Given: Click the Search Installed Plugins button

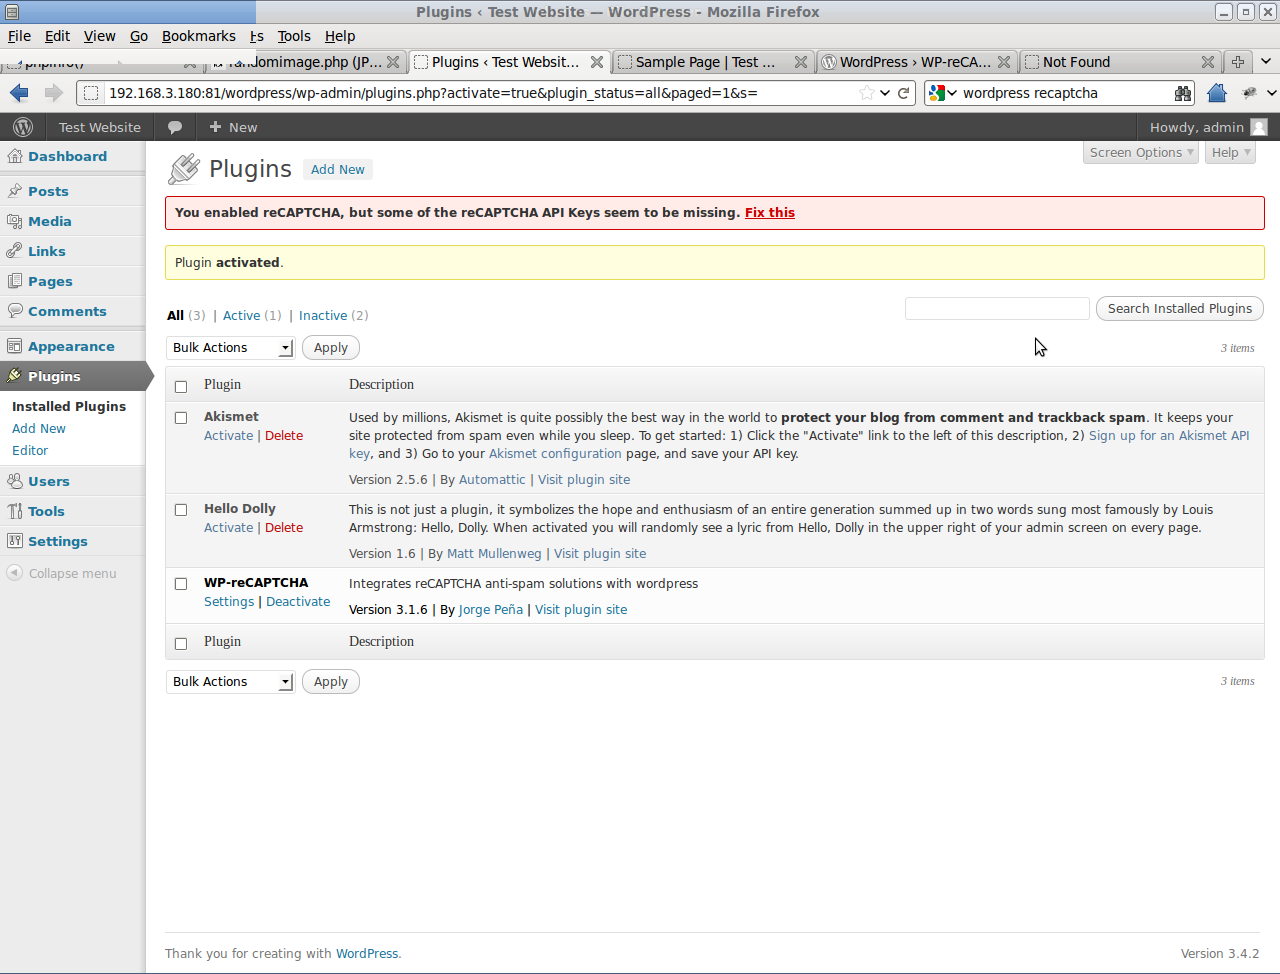Looking at the screenshot, I should [1180, 309].
